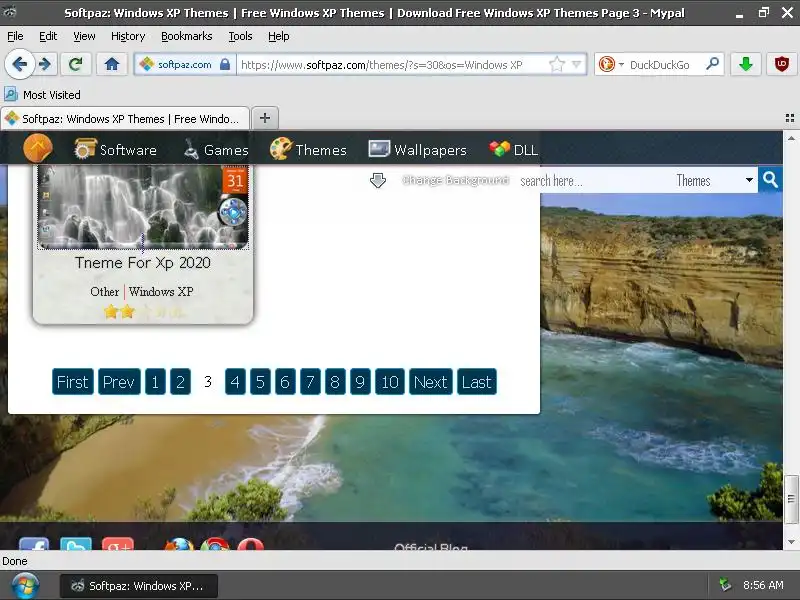Image resolution: width=800 pixels, height=600 pixels.
Task: Go to page 5
Action: tap(260, 382)
